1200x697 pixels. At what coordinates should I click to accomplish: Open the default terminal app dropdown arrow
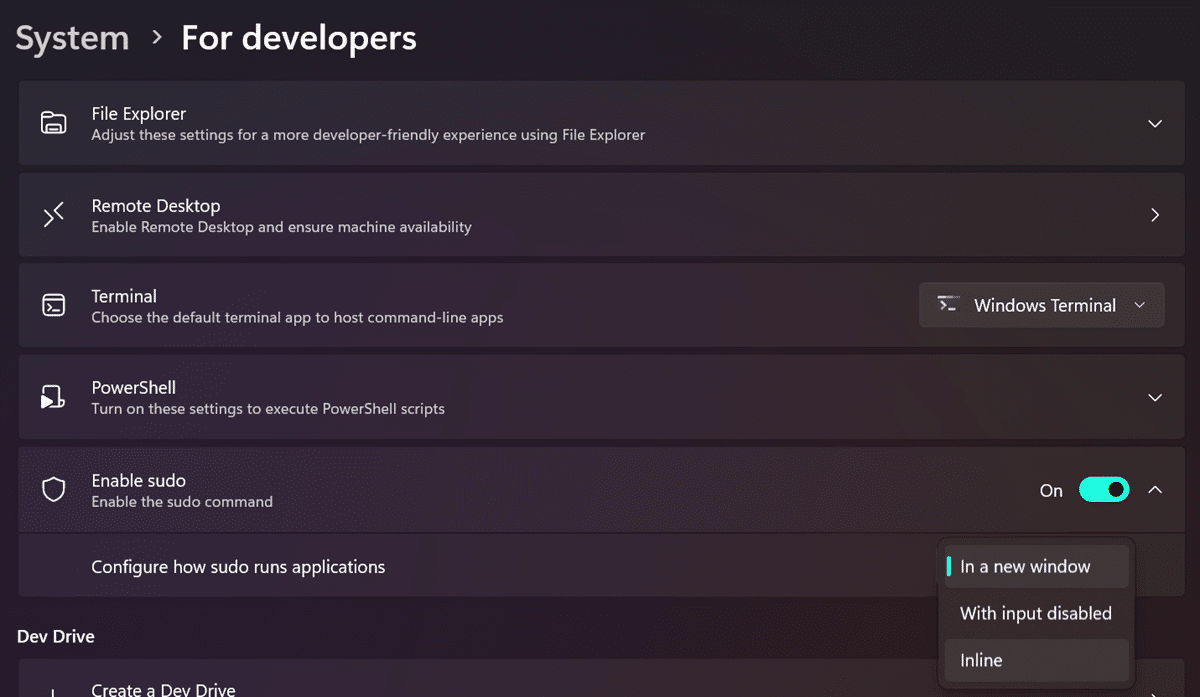click(1139, 306)
